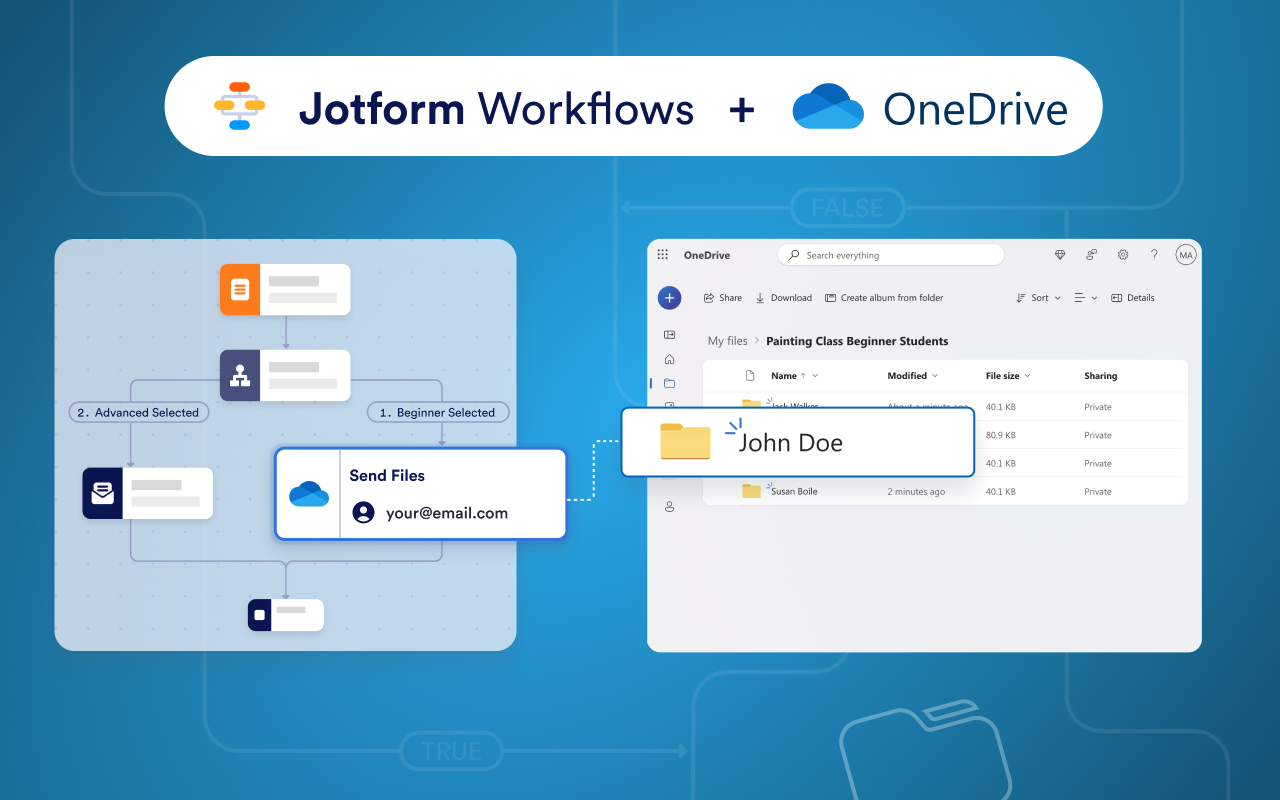
Task: Toggle the navigation pane icon in the sidebar
Action: [669, 335]
